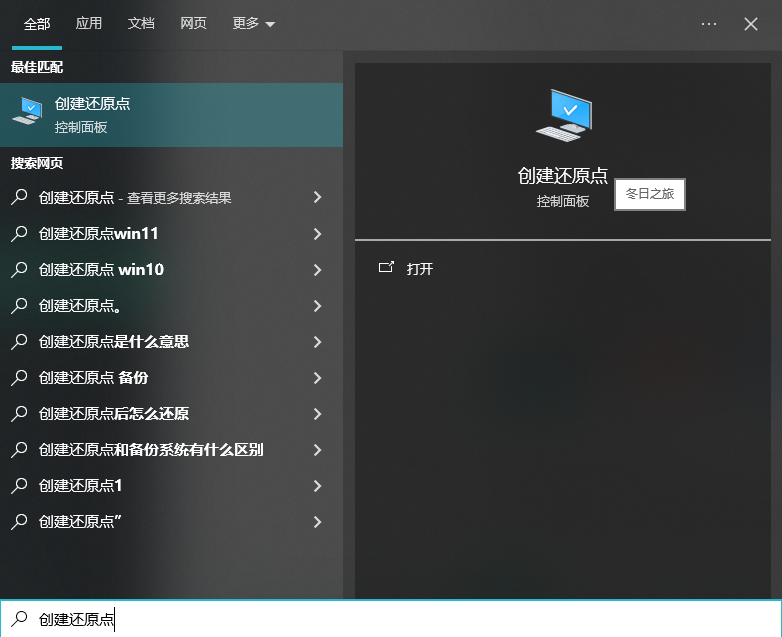Click 打开 in the preview pane
Screen dimensions: 782x637
click(419, 269)
